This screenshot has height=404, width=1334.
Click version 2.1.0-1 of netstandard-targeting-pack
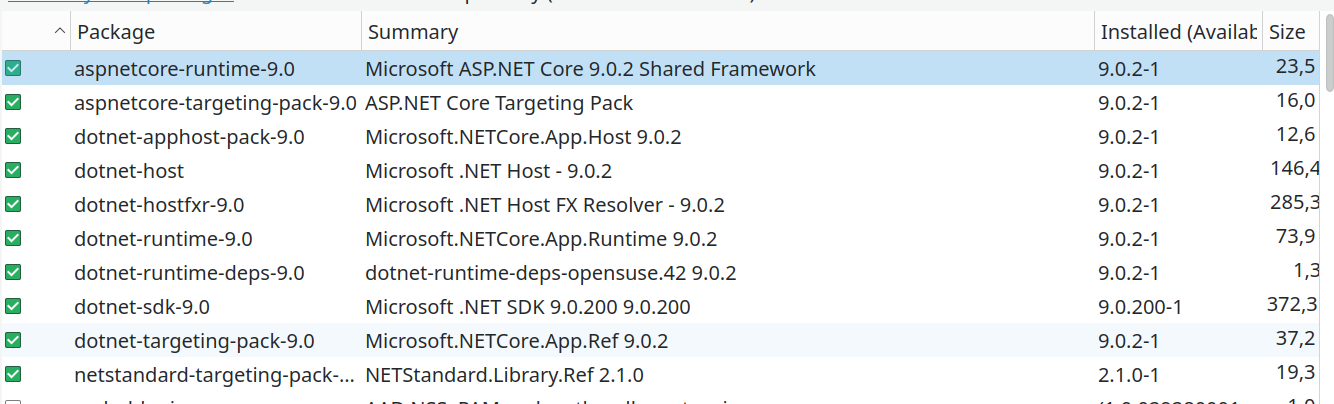click(1128, 375)
